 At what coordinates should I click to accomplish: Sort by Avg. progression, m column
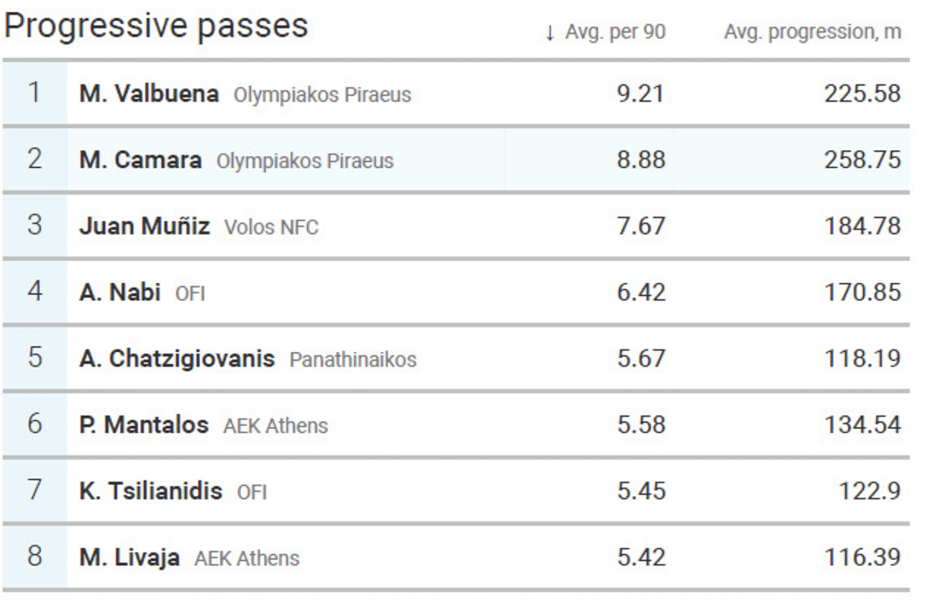(812, 32)
